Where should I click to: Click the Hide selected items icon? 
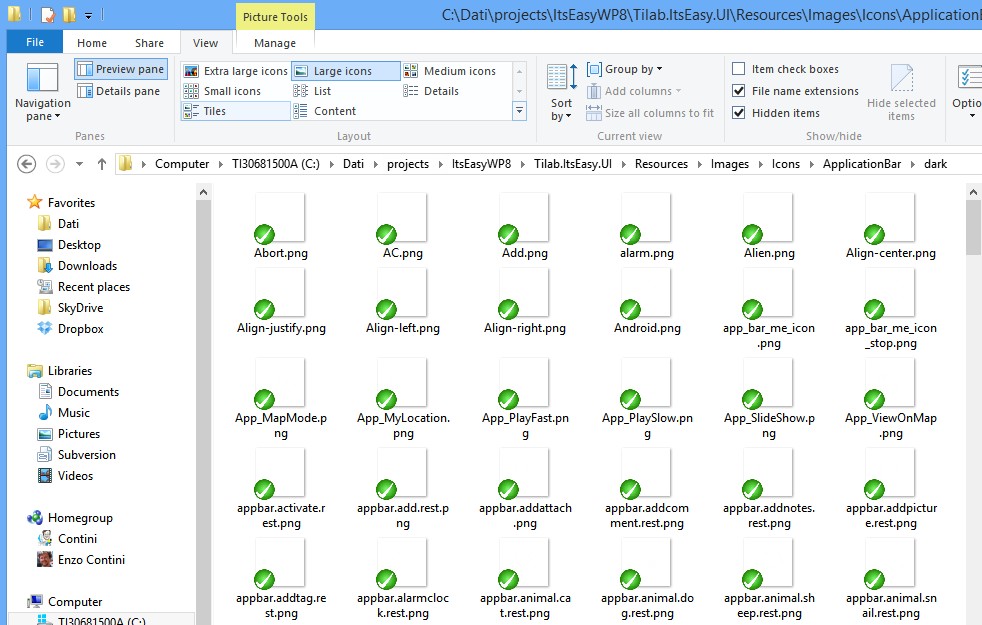(901, 92)
